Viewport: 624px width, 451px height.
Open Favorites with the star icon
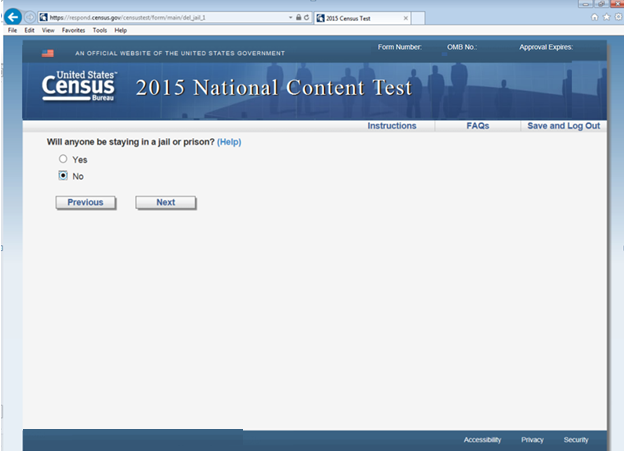(x=606, y=17)
